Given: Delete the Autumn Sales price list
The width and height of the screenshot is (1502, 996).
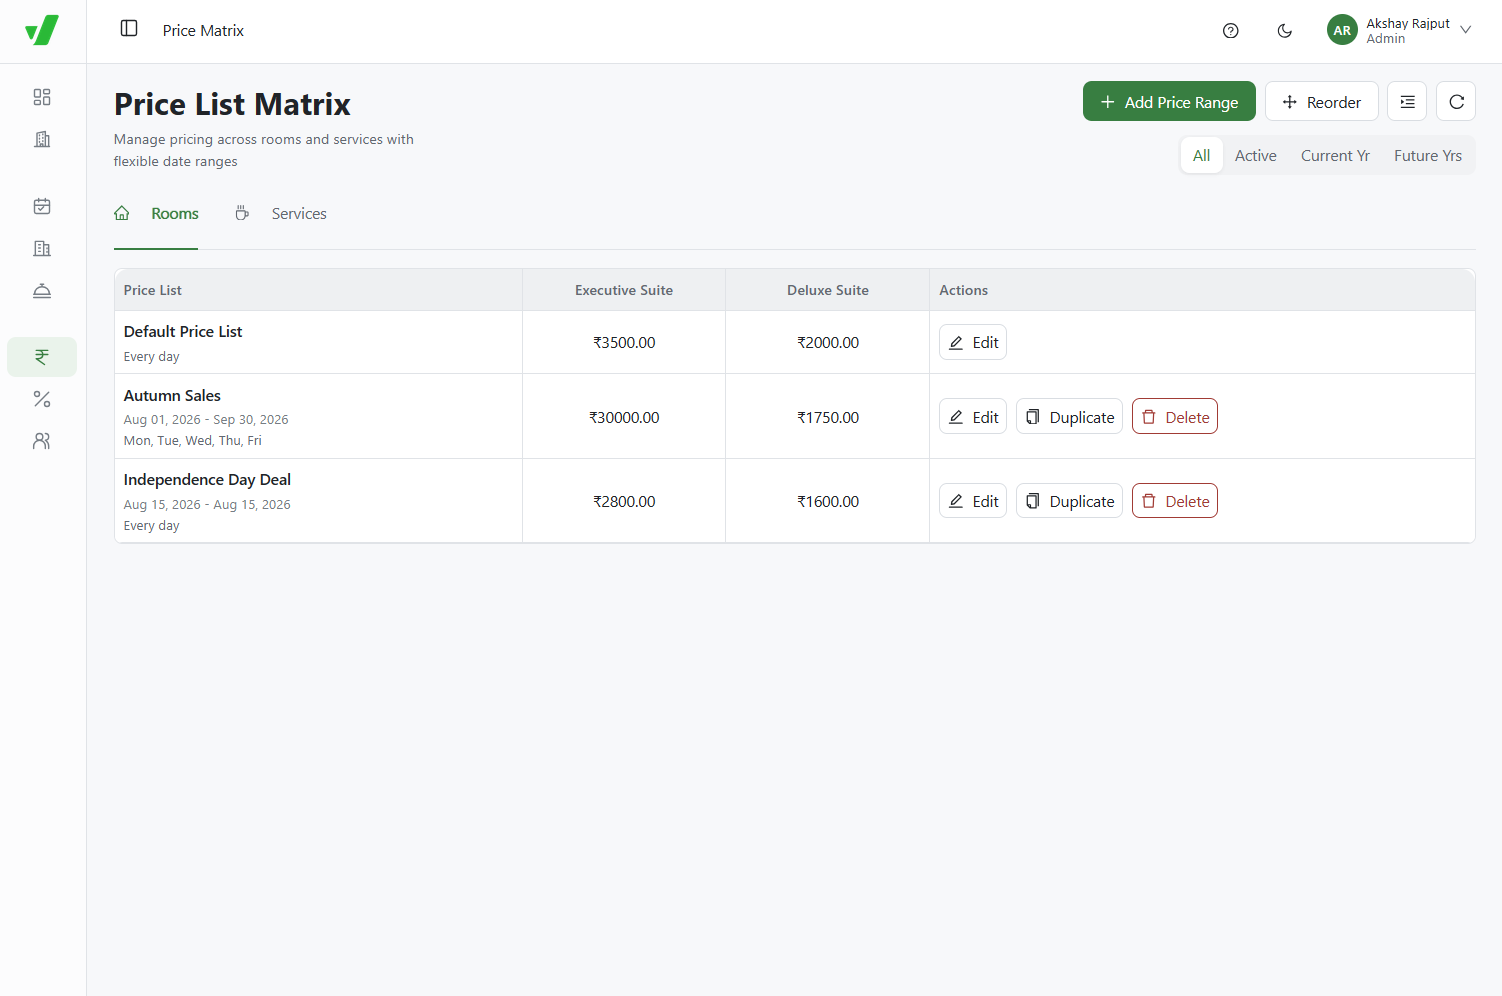Looking at the screenshot, I should click(1175, 417).
